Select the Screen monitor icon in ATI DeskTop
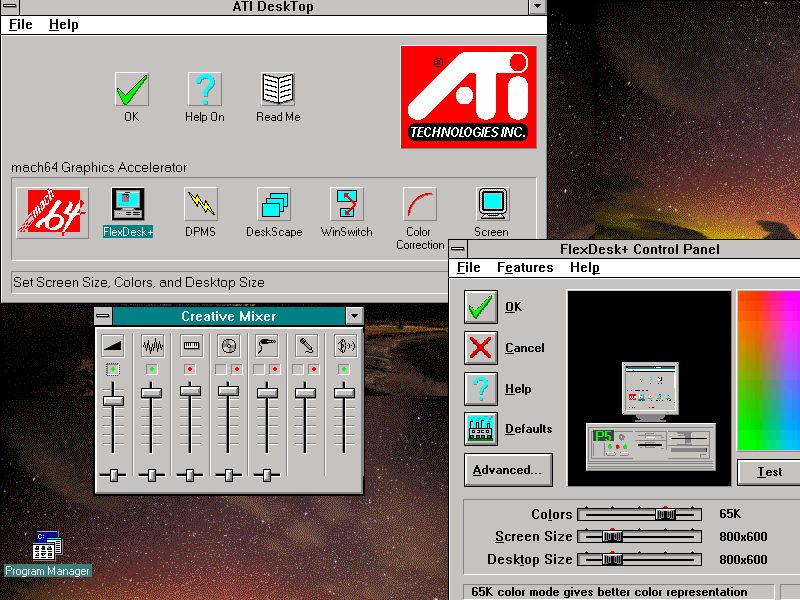Screen dimensions: 800x600 (492, 204)
